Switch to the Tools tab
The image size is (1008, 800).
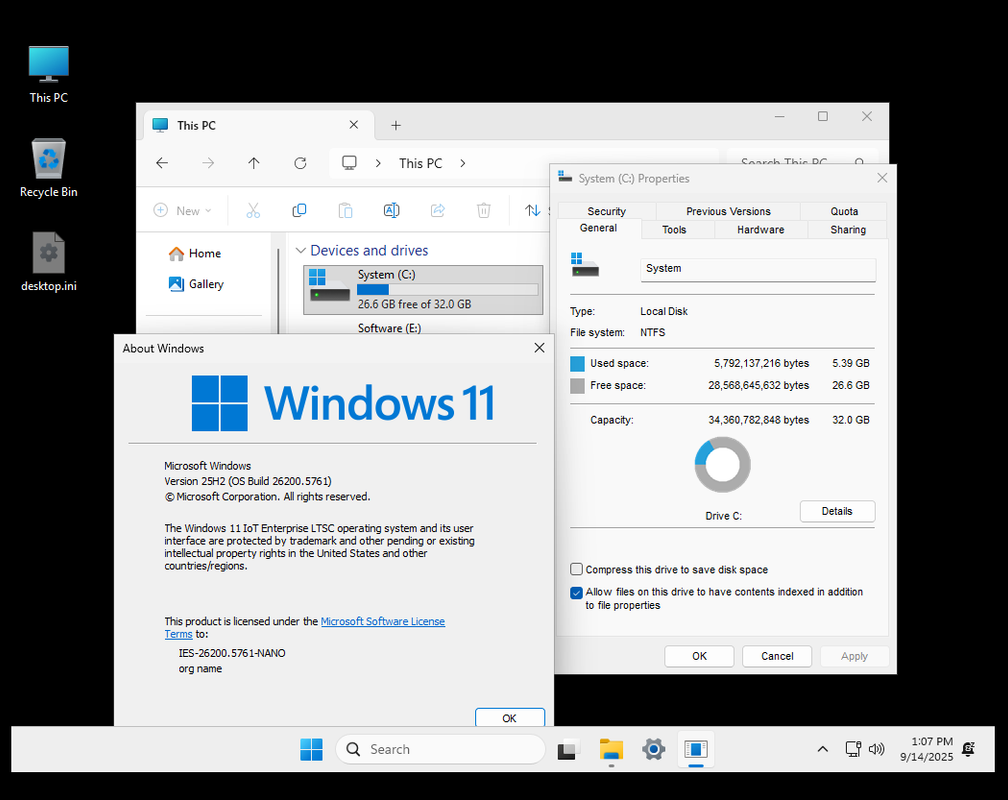click(674, 230)
